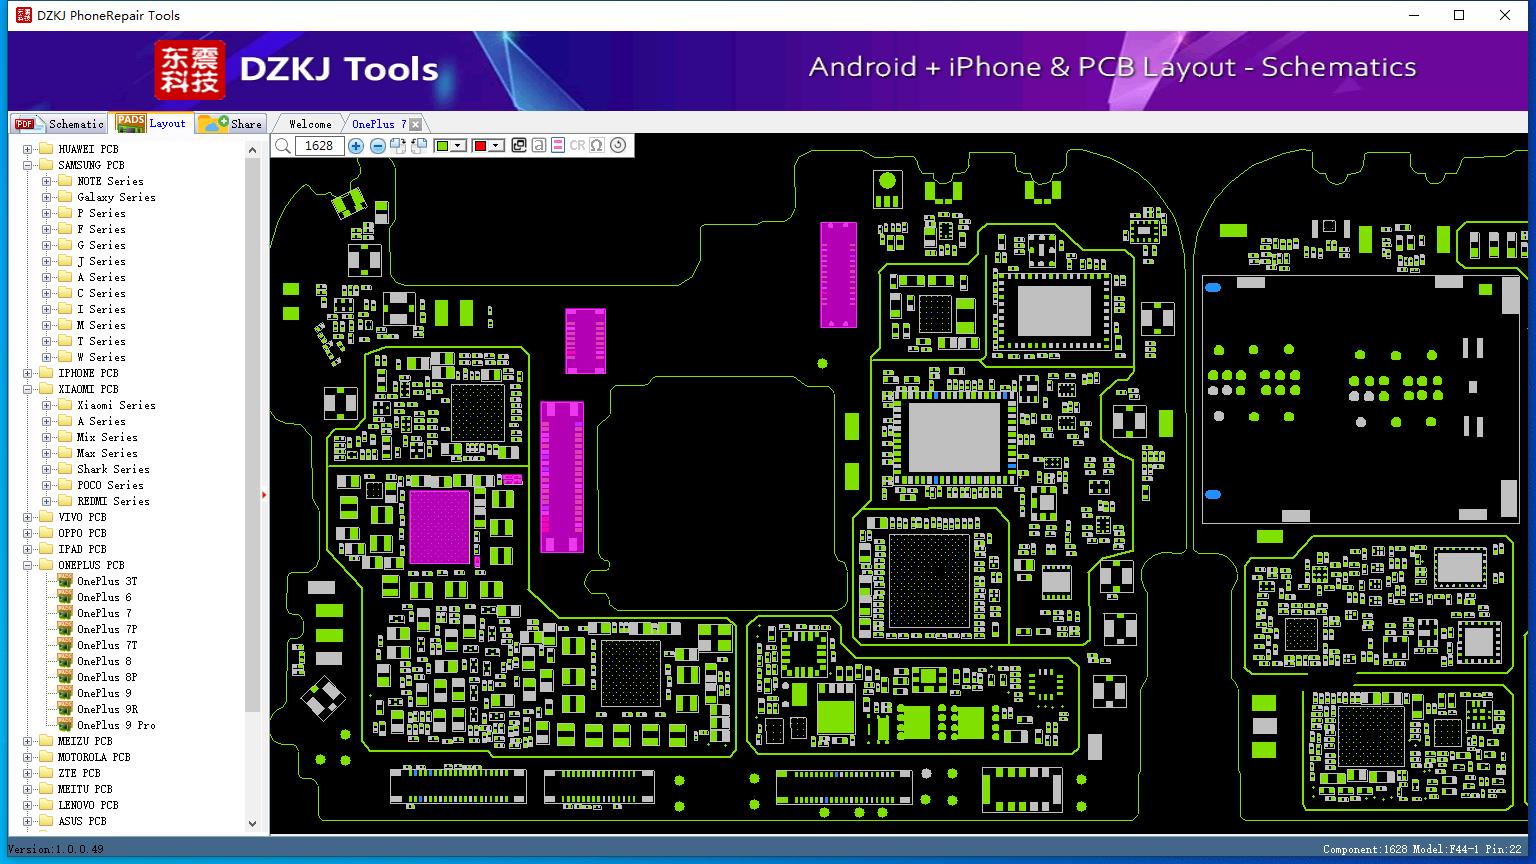Open the OnePlus 3T board file
This screenshot has width=1536, height=864.
tap(107, 582)
